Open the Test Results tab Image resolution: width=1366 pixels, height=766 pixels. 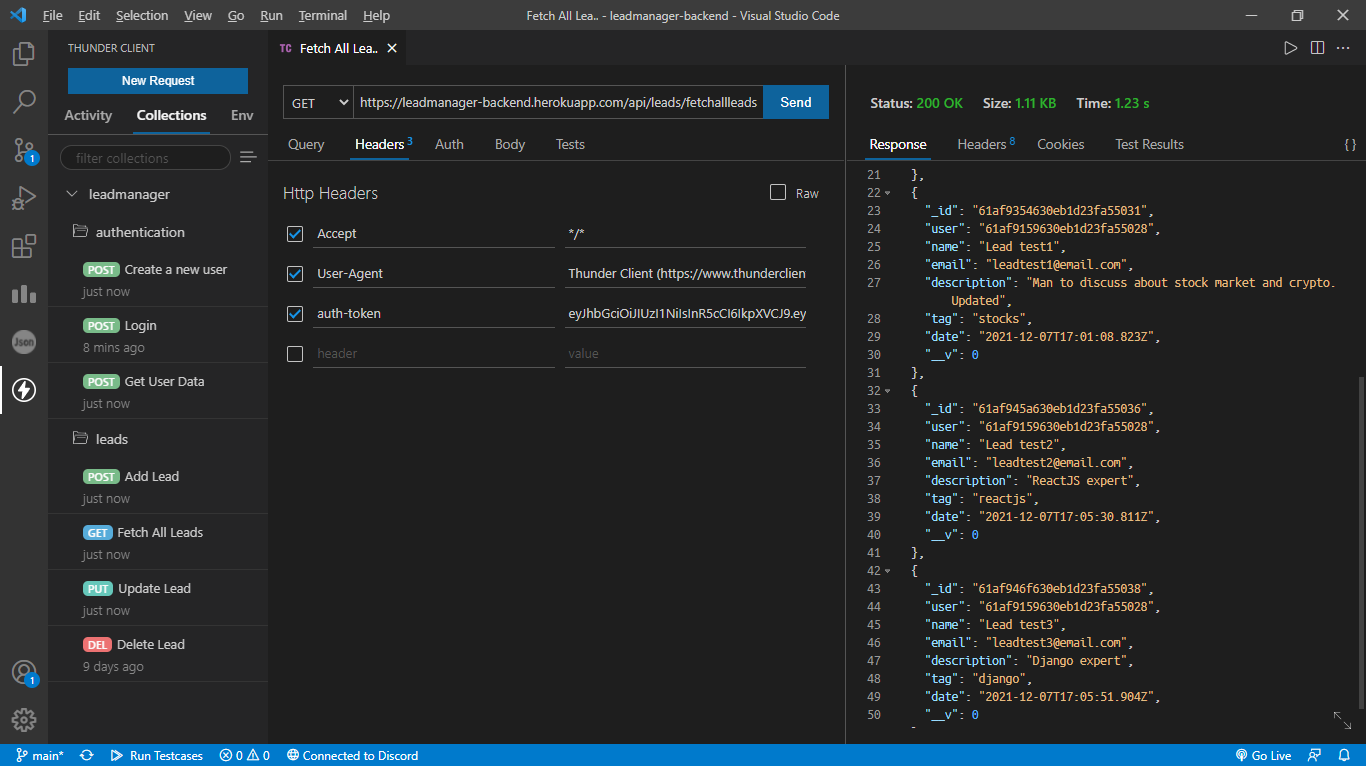pos(1149,144)
